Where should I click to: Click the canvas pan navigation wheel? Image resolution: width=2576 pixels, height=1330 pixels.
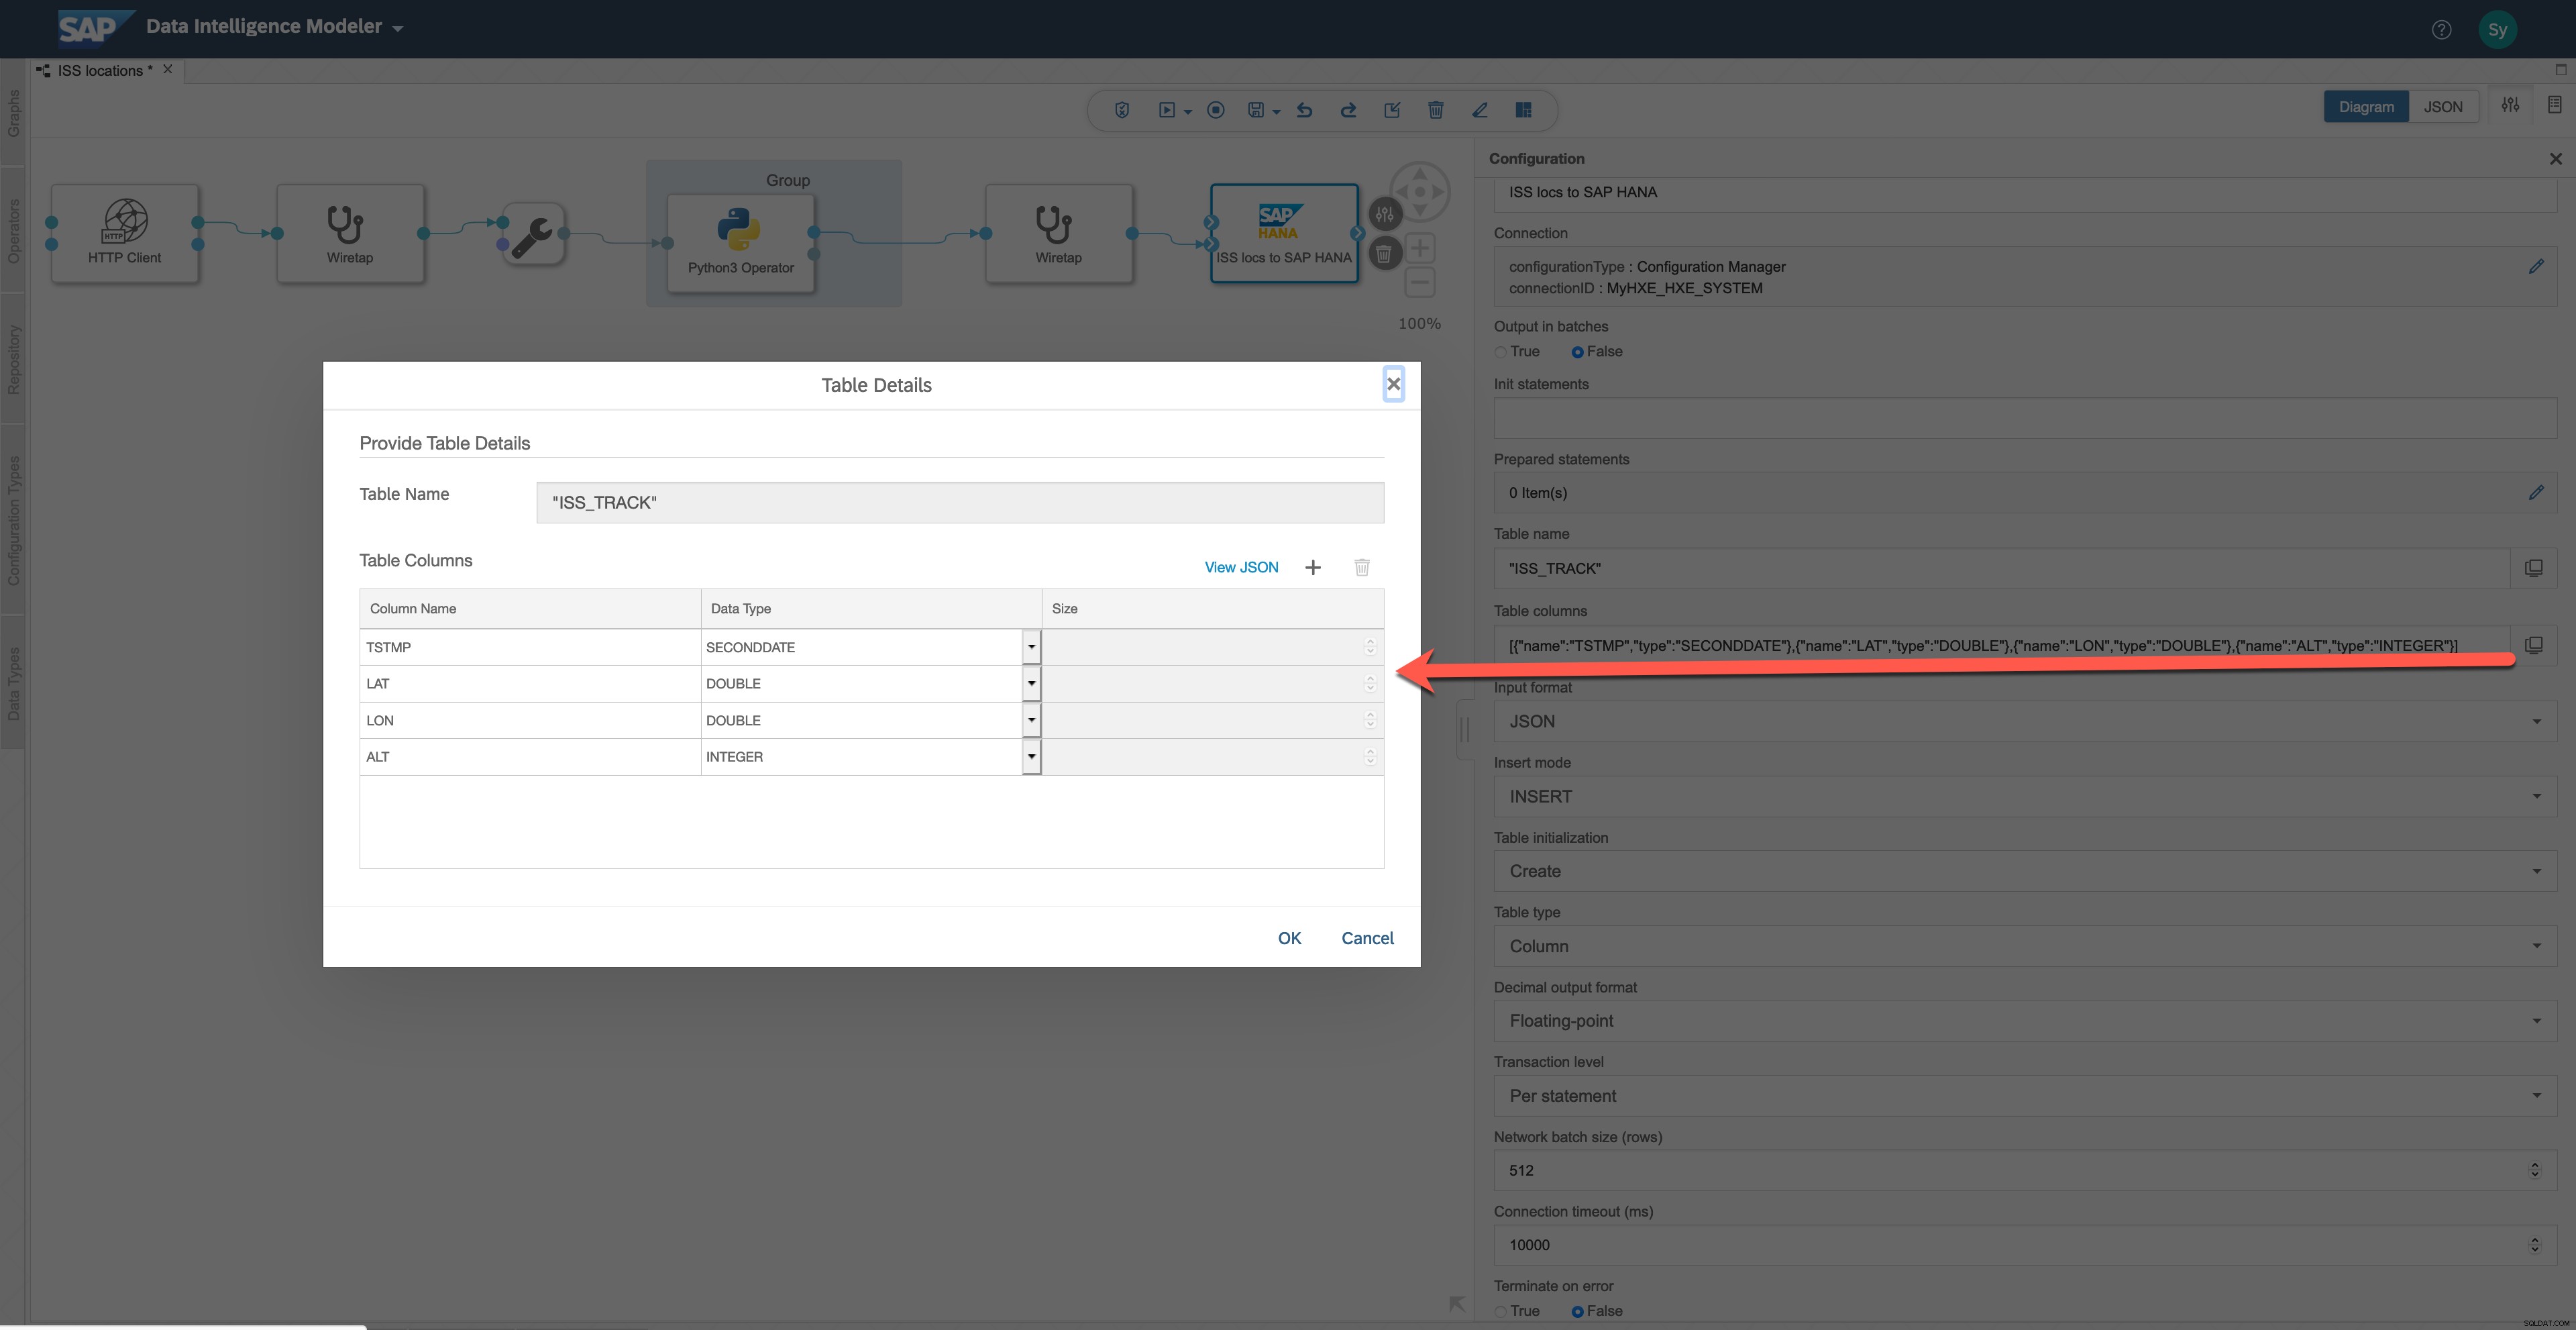point(1419,192)
